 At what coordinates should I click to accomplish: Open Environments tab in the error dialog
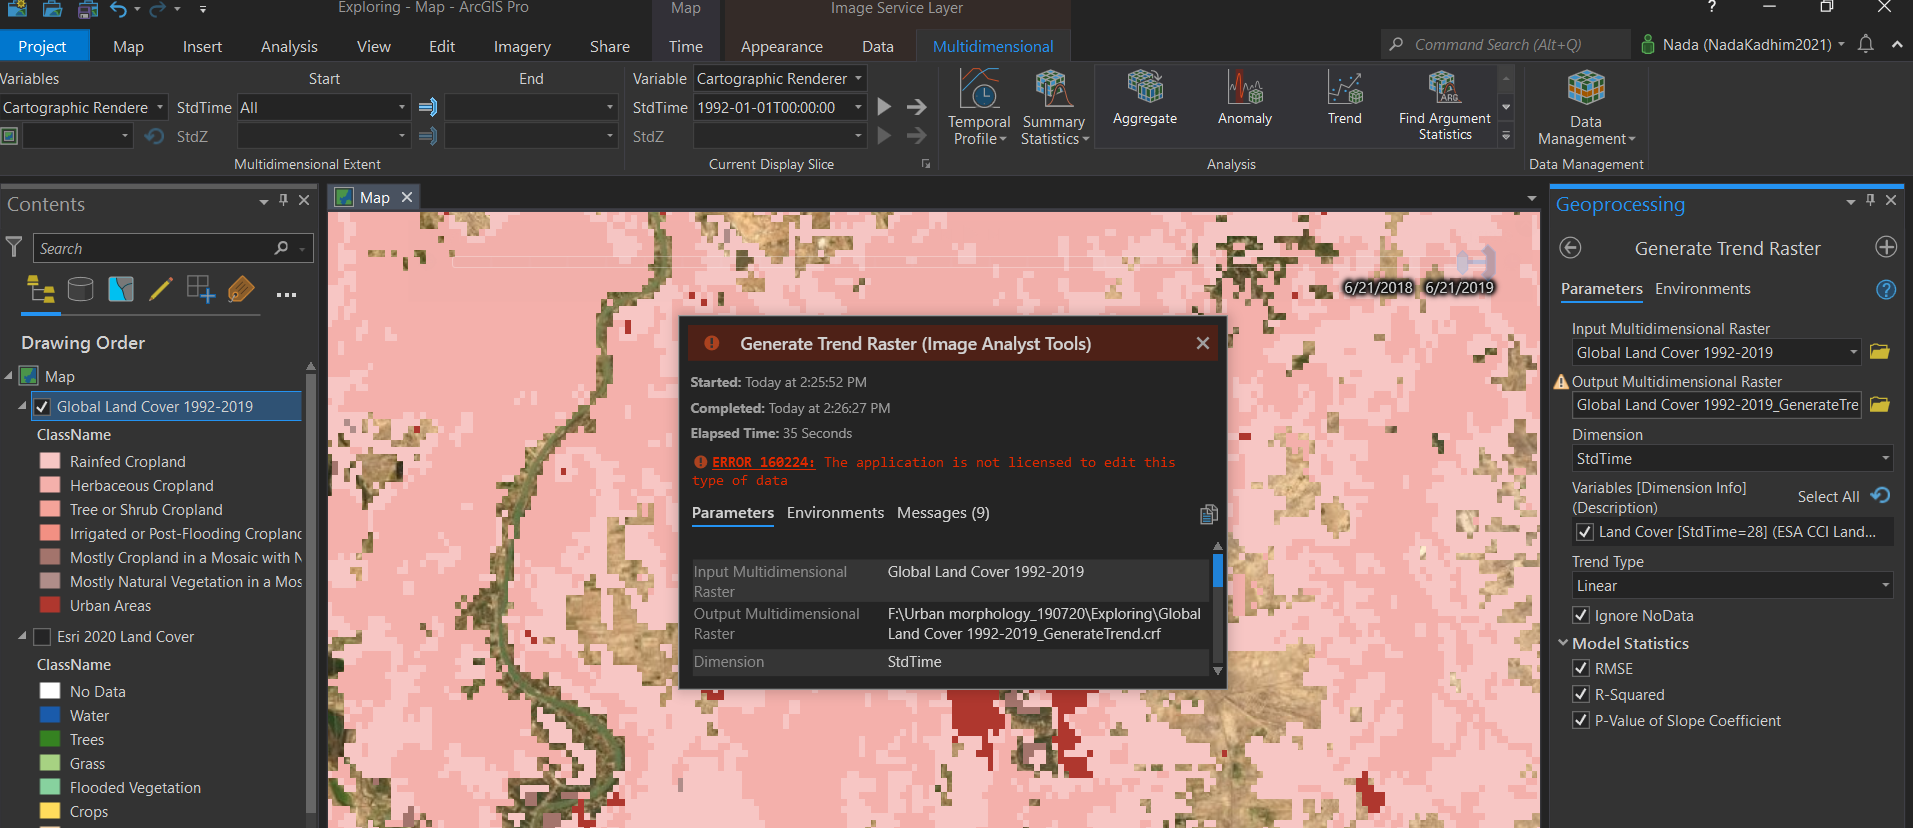pos(835,513)
